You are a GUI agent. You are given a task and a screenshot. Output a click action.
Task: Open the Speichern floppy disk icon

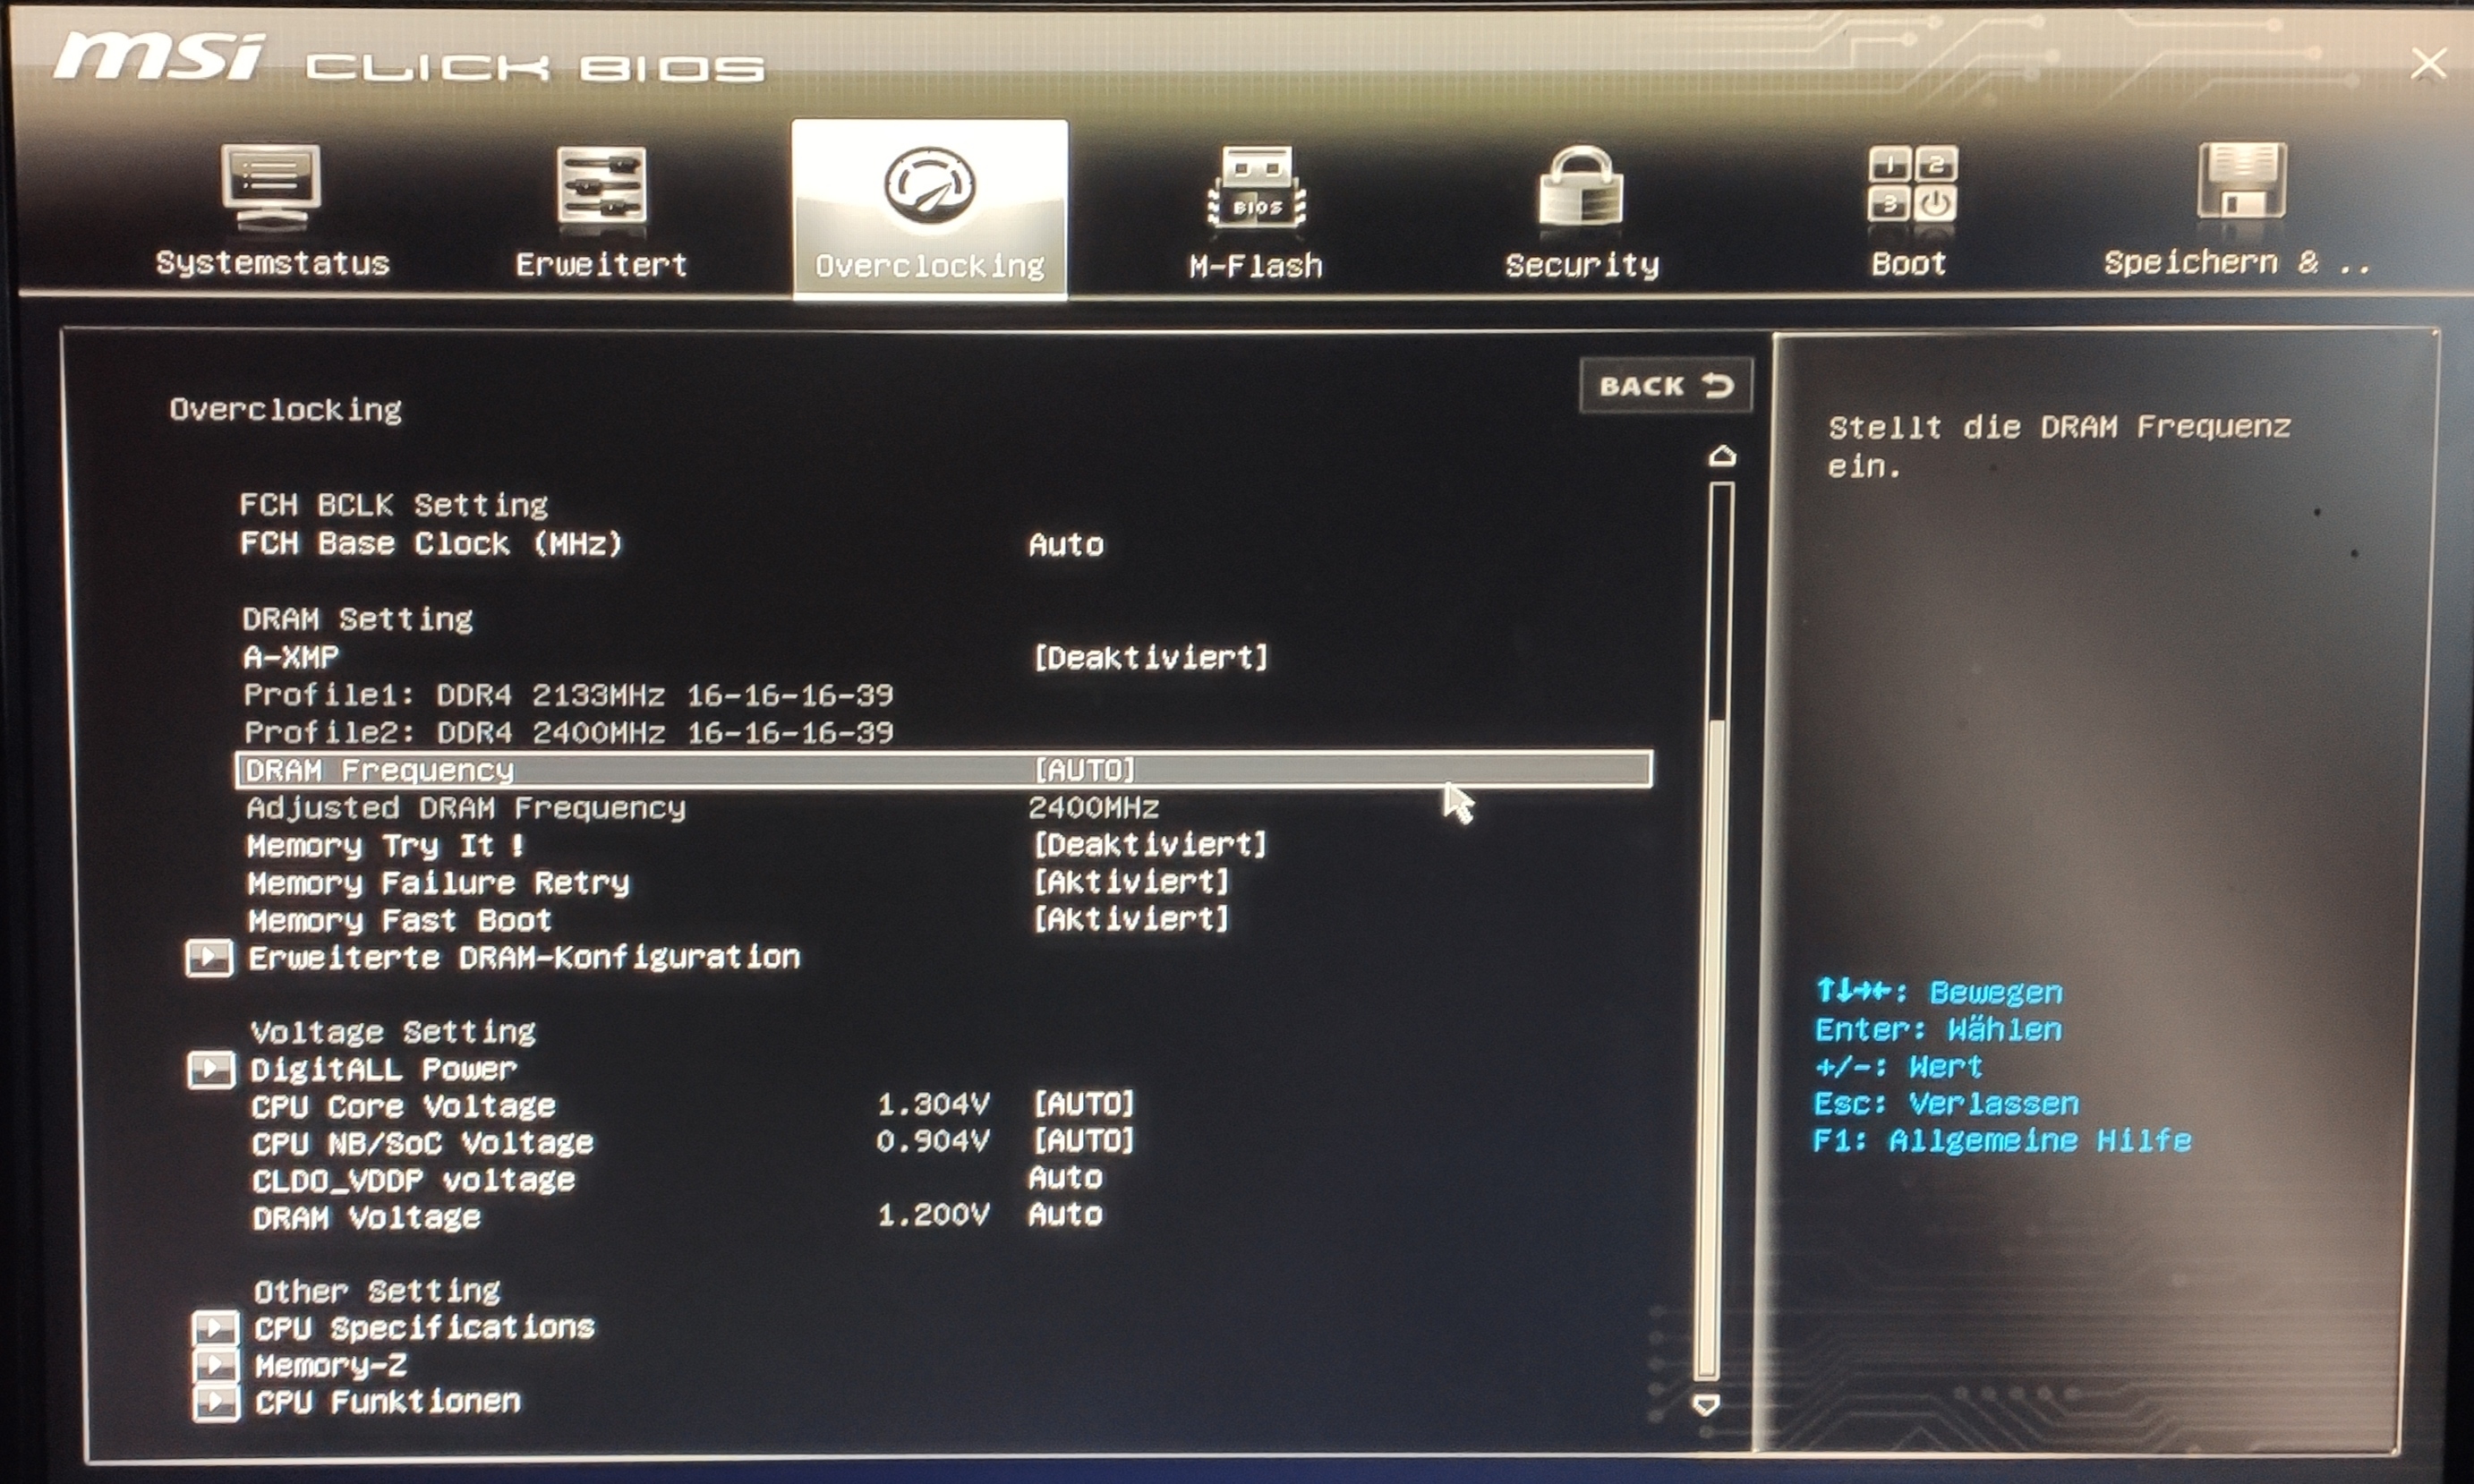coord(2240,182)
